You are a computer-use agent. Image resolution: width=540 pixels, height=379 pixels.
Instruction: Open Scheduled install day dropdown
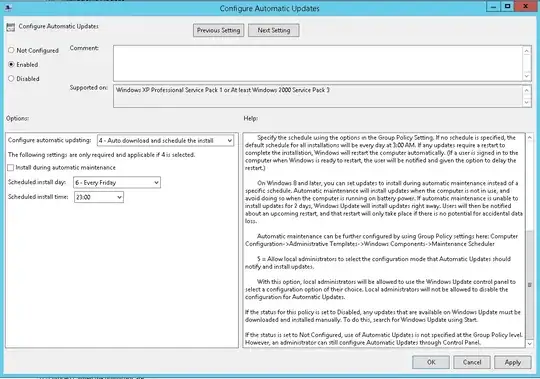[117, 182]
